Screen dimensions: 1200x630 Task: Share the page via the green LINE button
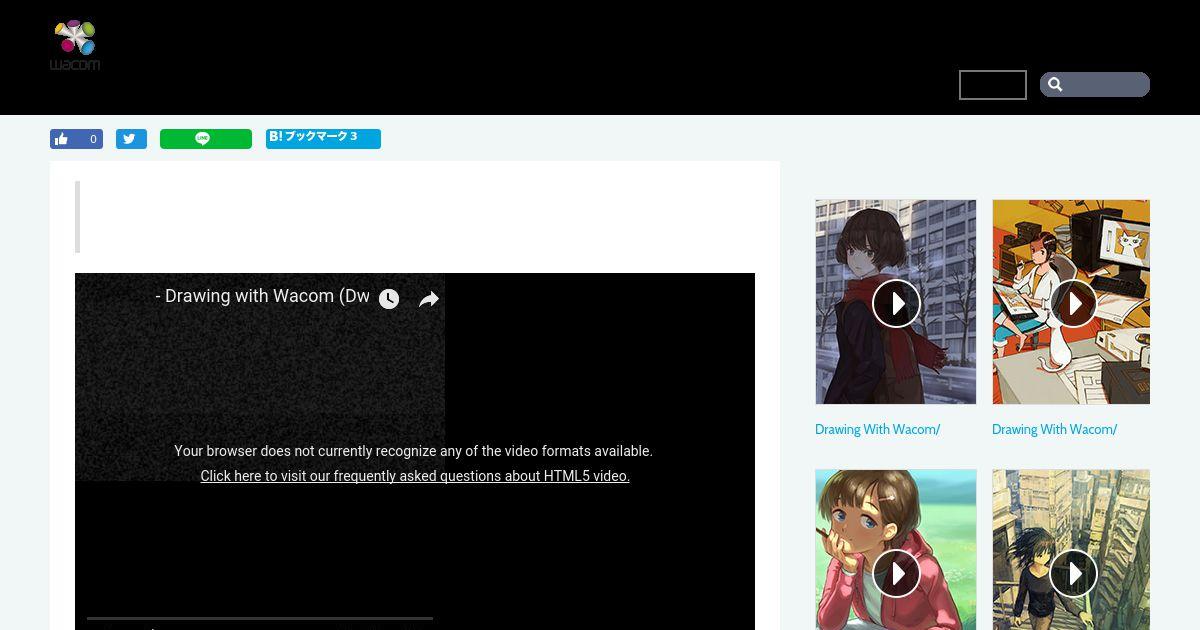point(206,139)
